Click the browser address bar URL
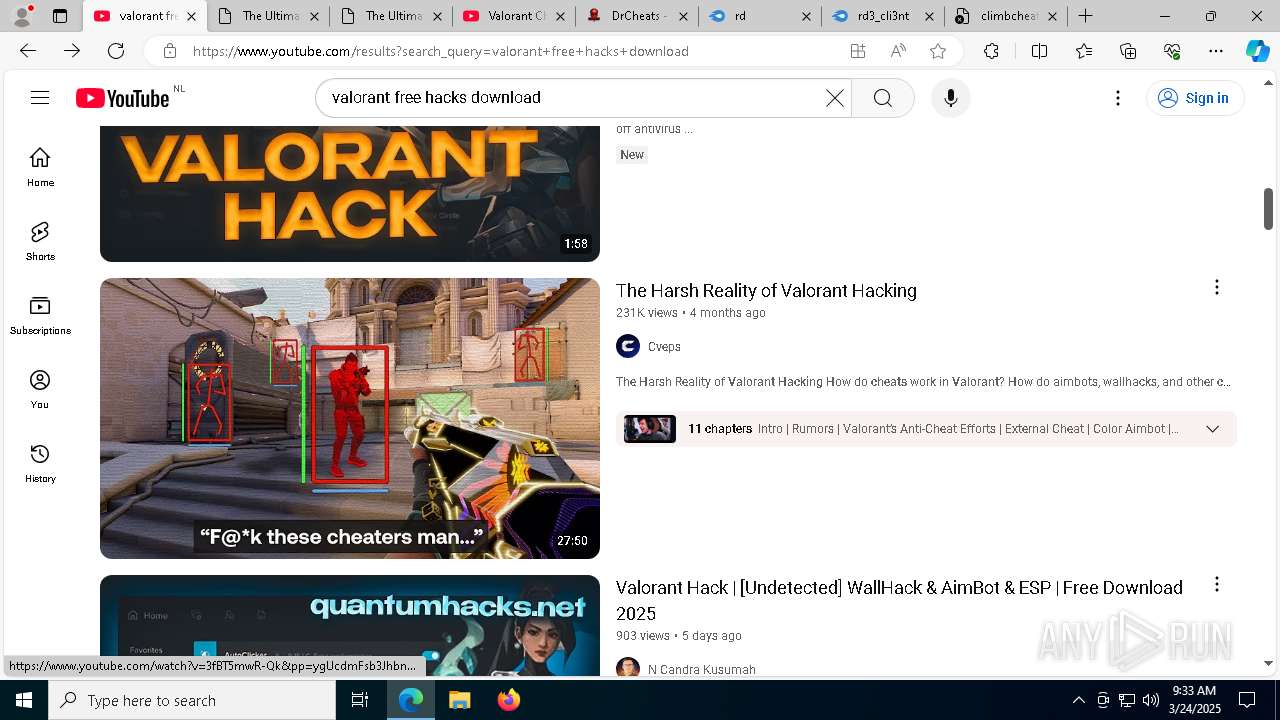The width and height of the screenshot is (1280, 720). pos(441,51)
